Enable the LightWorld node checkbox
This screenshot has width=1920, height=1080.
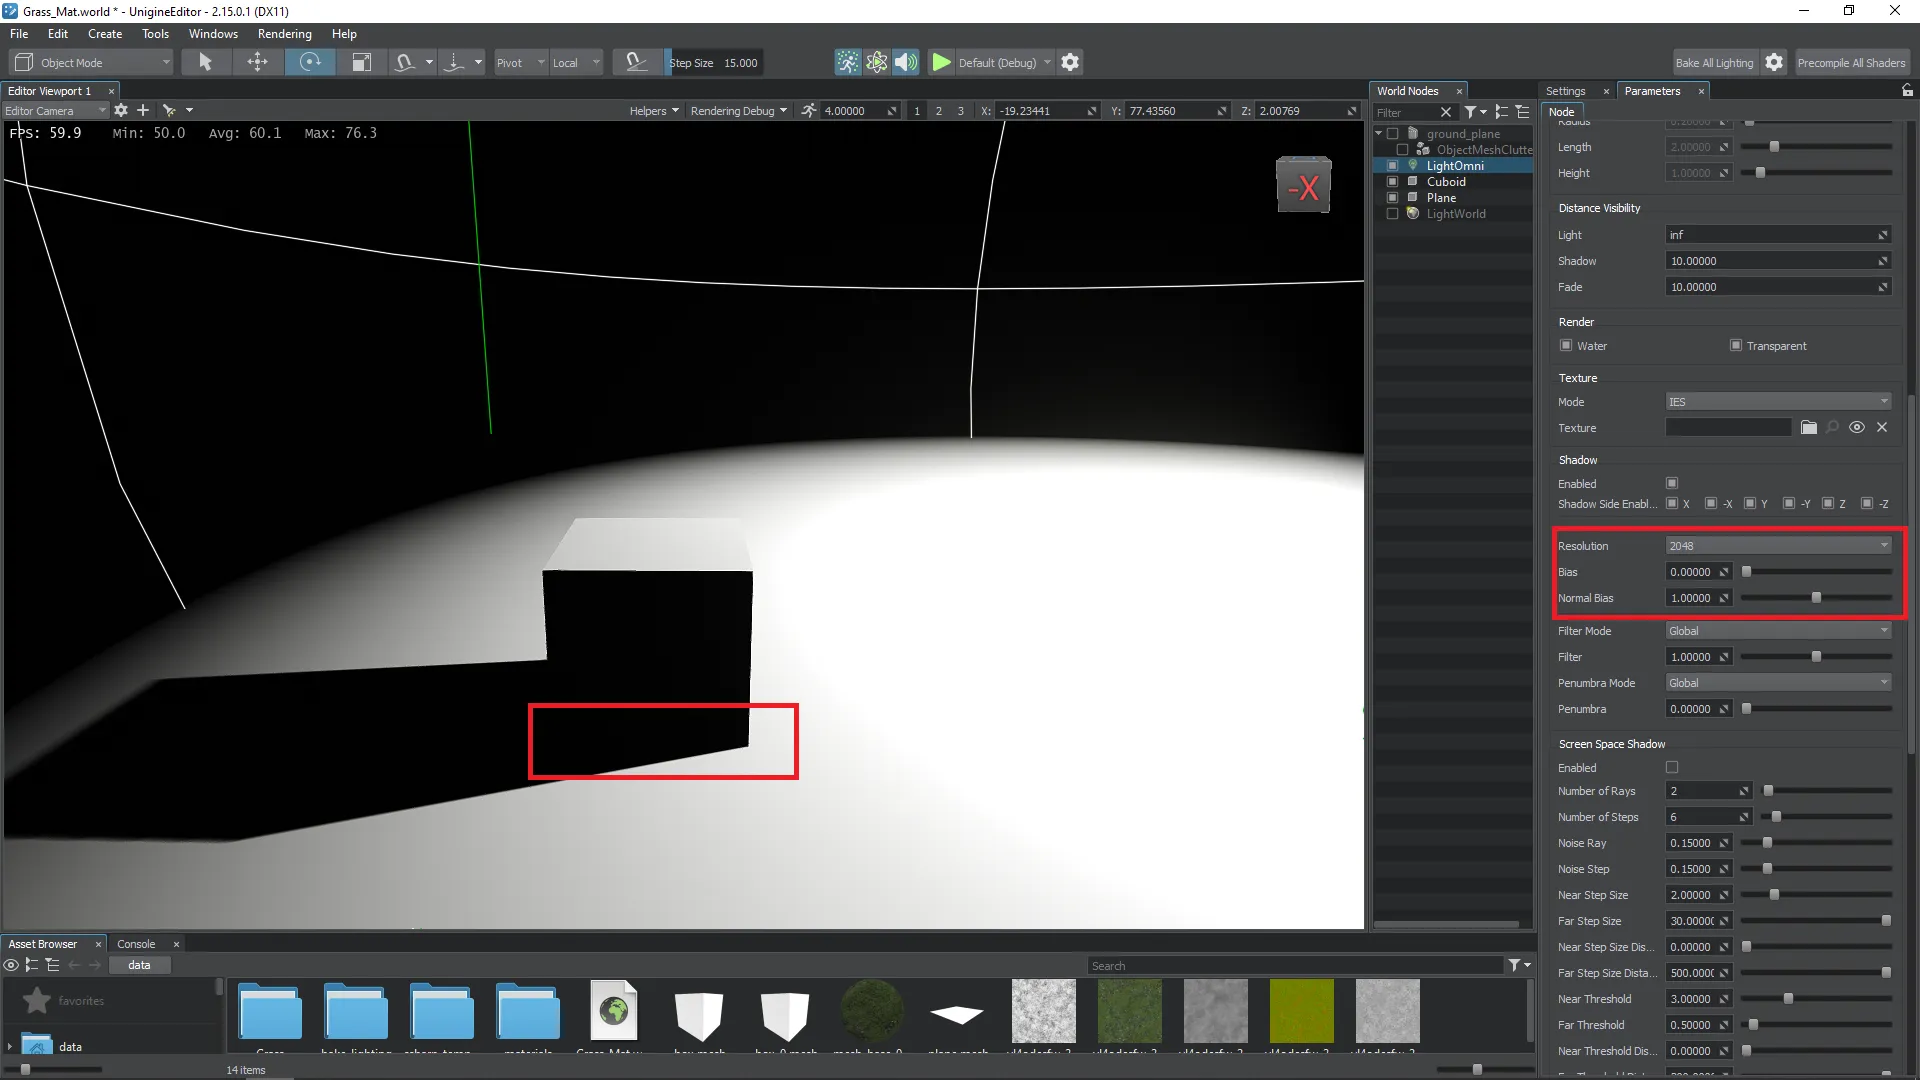pos(1392,214)
